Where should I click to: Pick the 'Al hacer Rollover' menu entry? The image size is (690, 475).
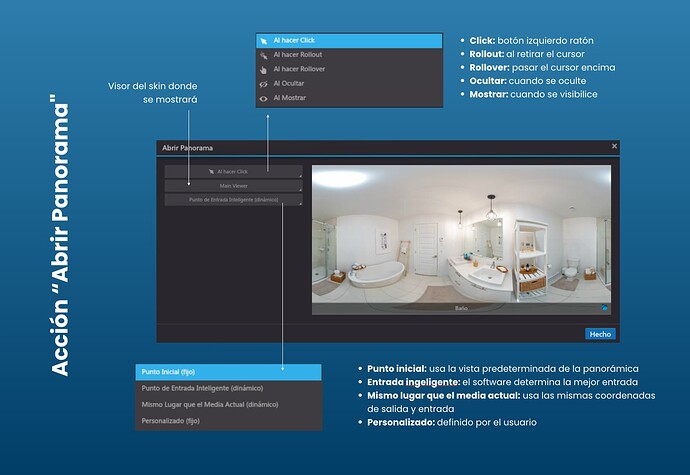(x=349, y=69)
